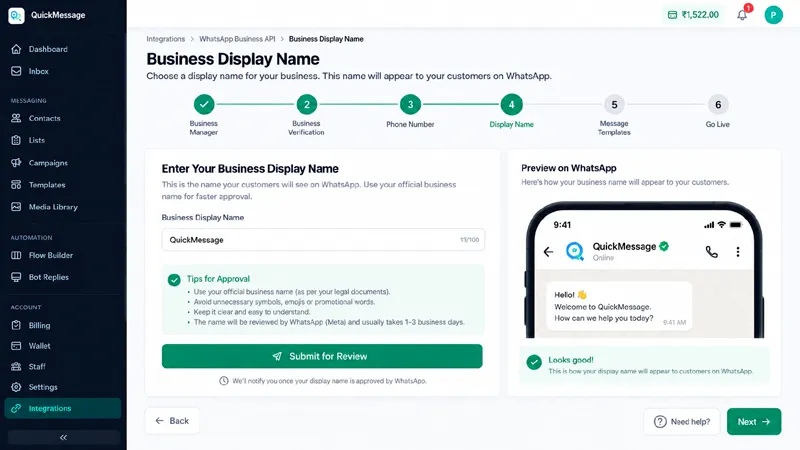This screenshot has width=800, height=450.
Task: Click the 'Looks good!' text
Action: (571, 360)
